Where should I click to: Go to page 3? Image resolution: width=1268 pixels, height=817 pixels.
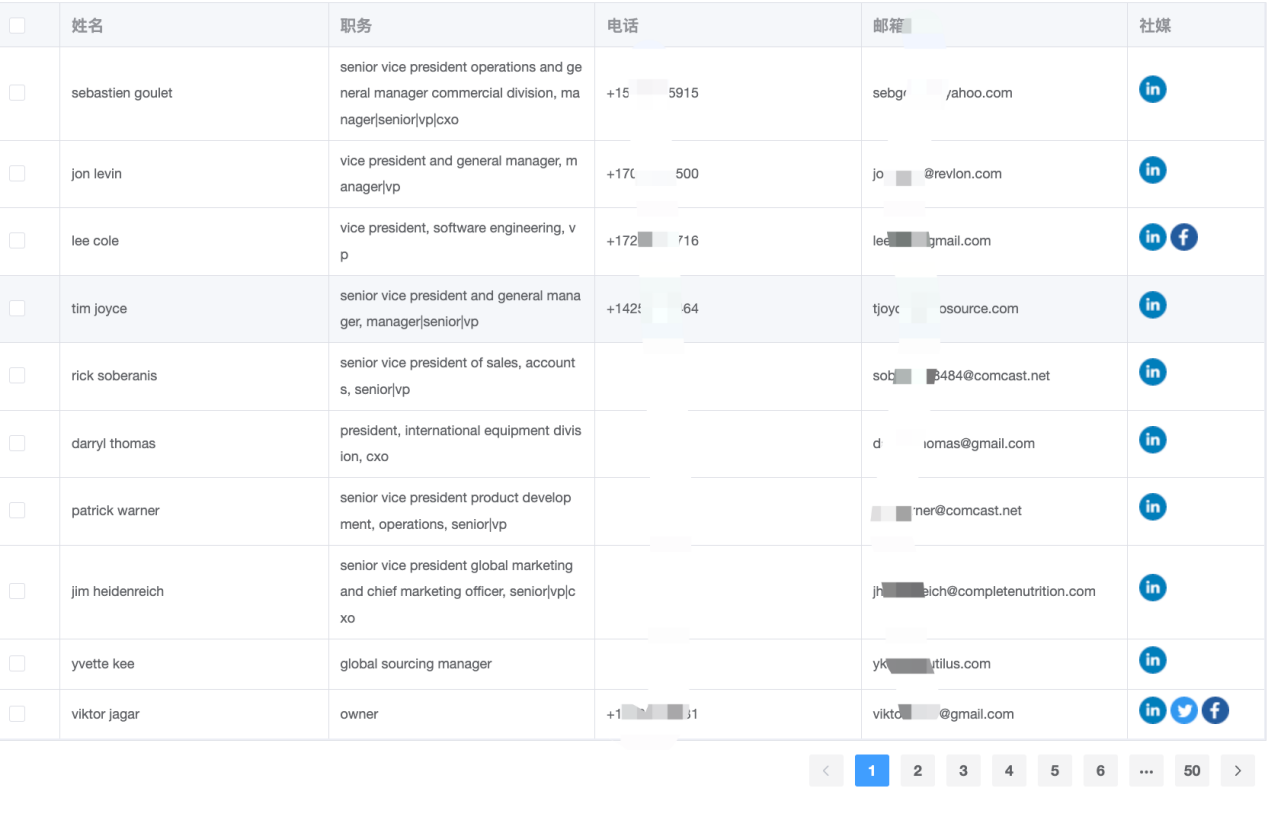coord(963,770)
